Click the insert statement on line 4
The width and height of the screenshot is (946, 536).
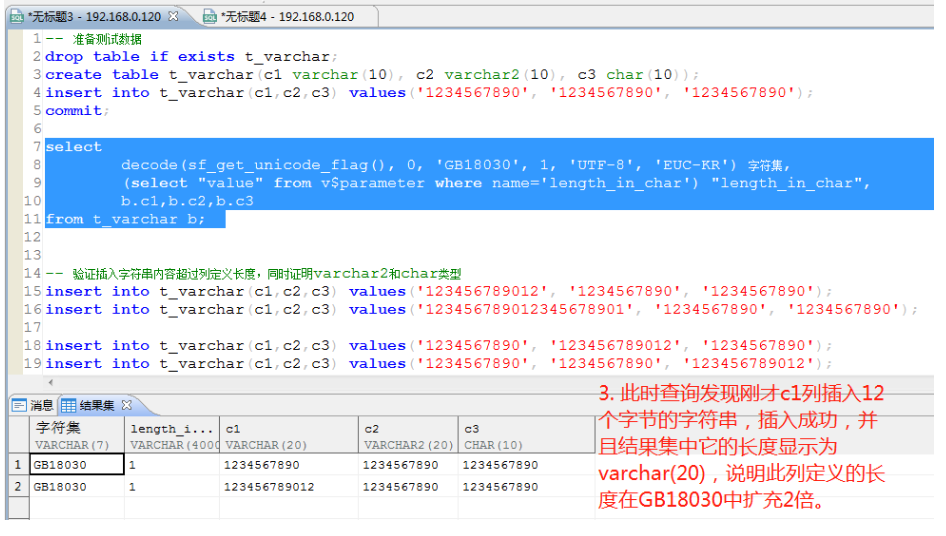pos(429,93)
